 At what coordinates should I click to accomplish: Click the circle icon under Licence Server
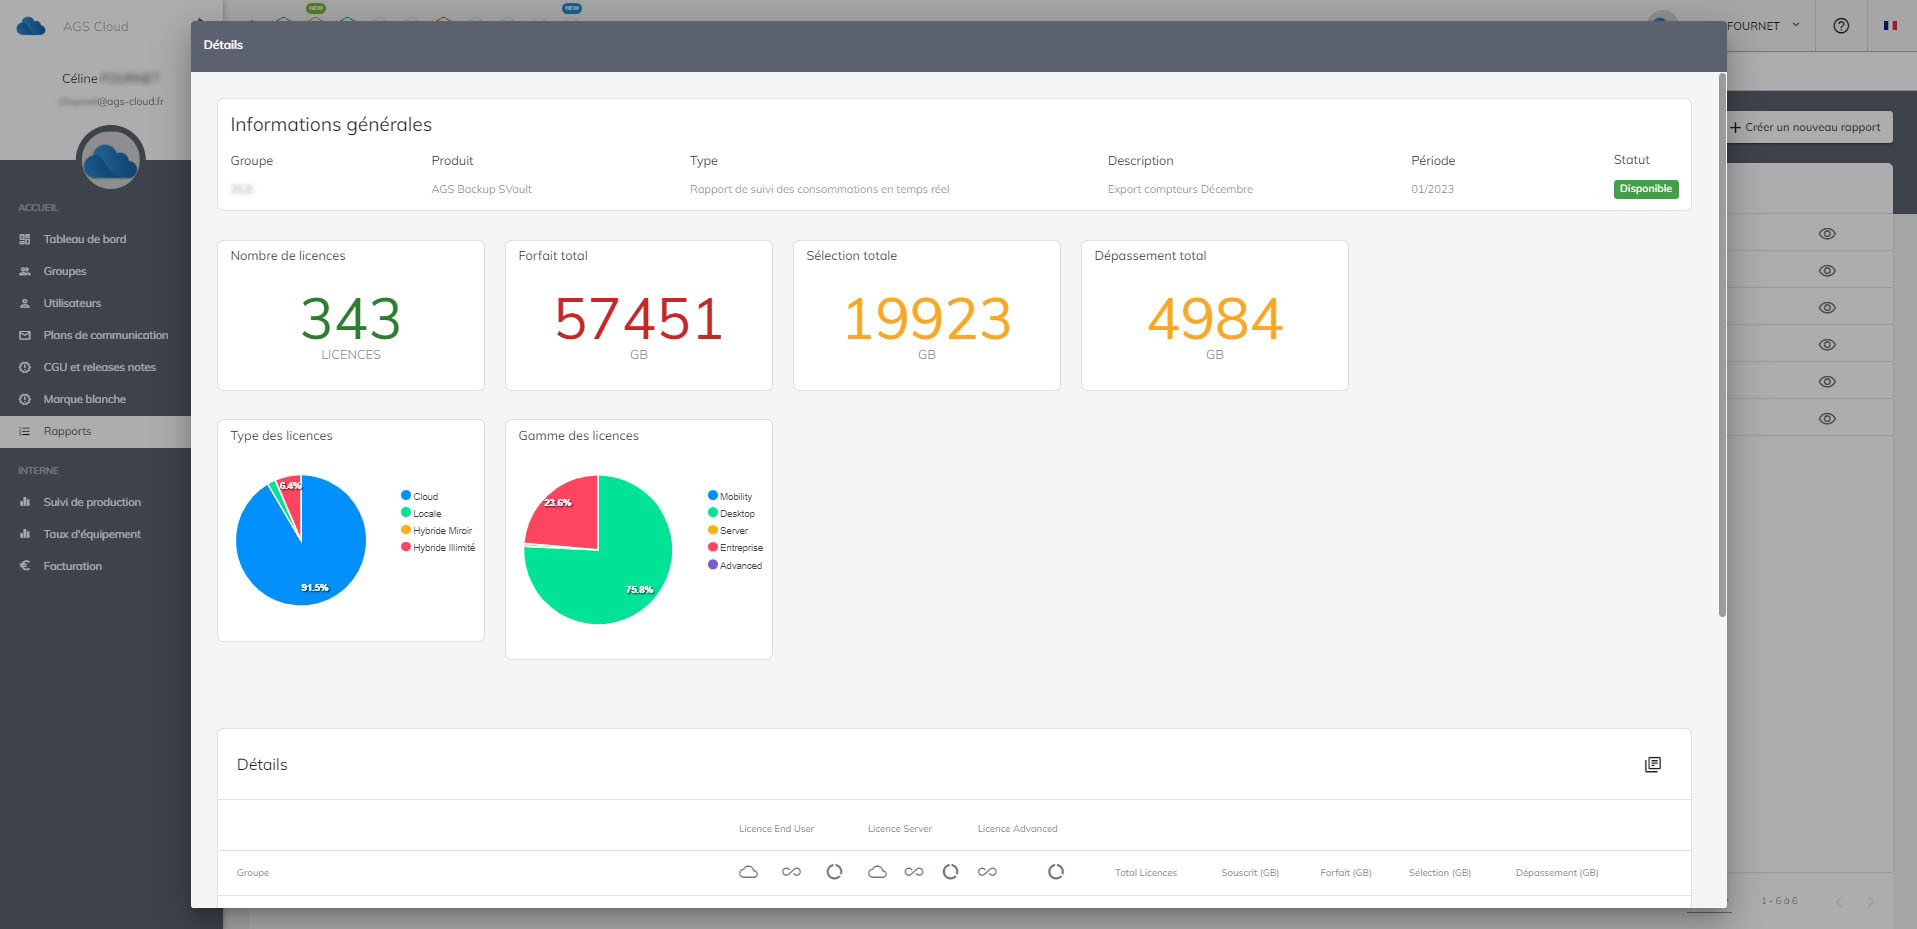point(950,872)
